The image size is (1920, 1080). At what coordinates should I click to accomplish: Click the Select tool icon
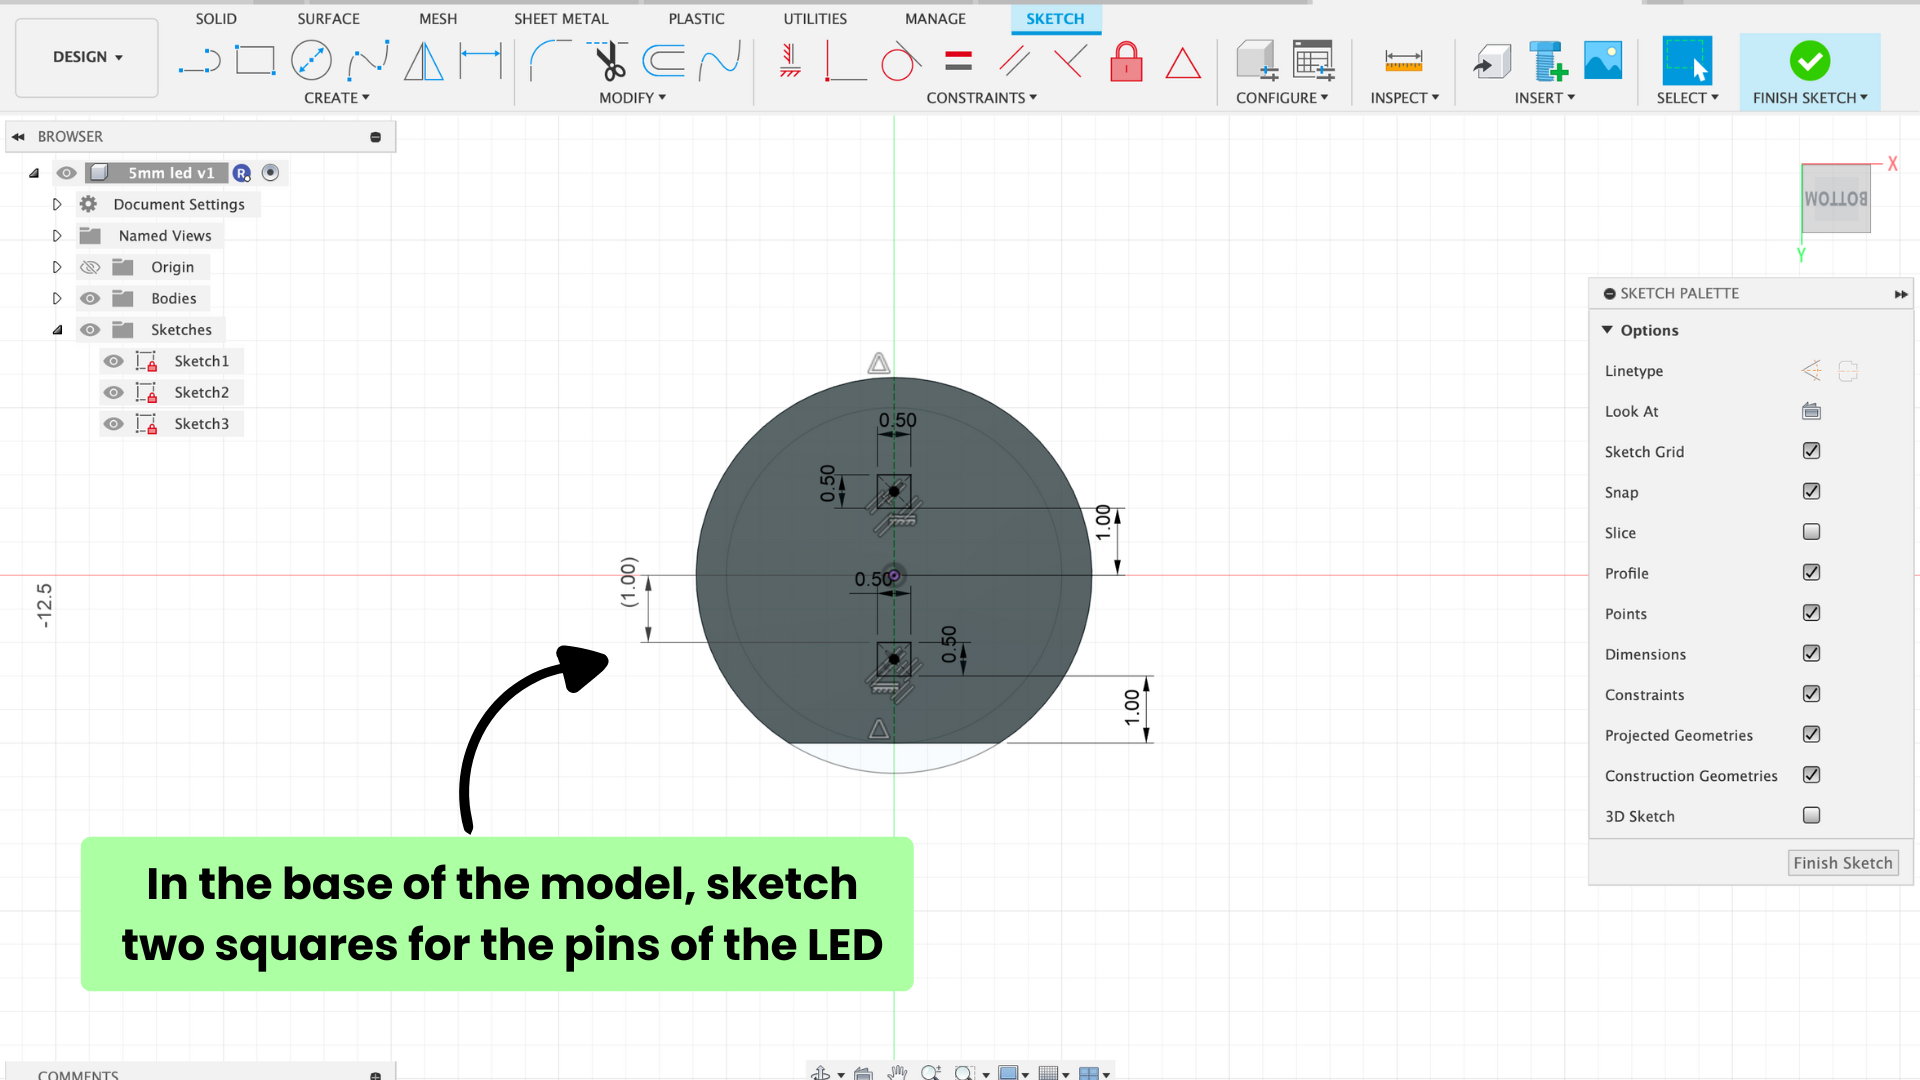point(1687,61)
